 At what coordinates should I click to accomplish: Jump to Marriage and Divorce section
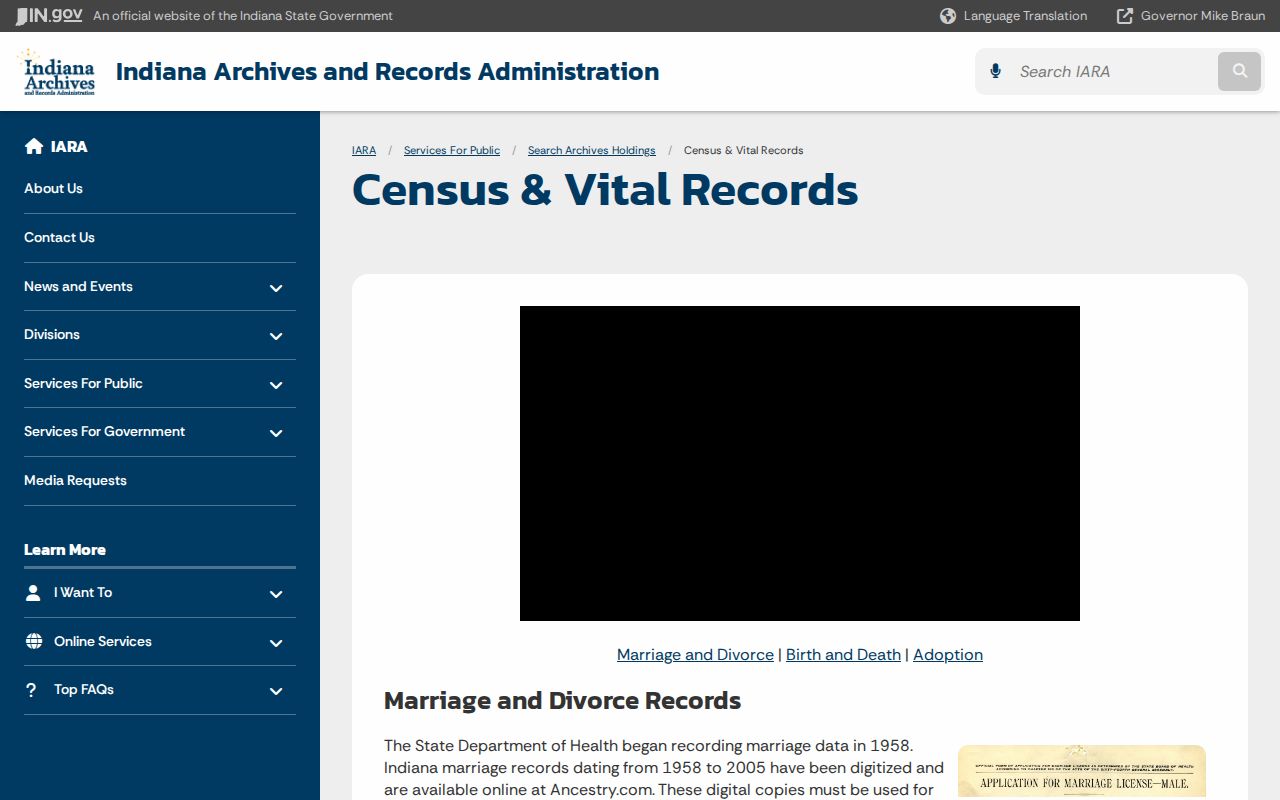(x=695, y=654)
